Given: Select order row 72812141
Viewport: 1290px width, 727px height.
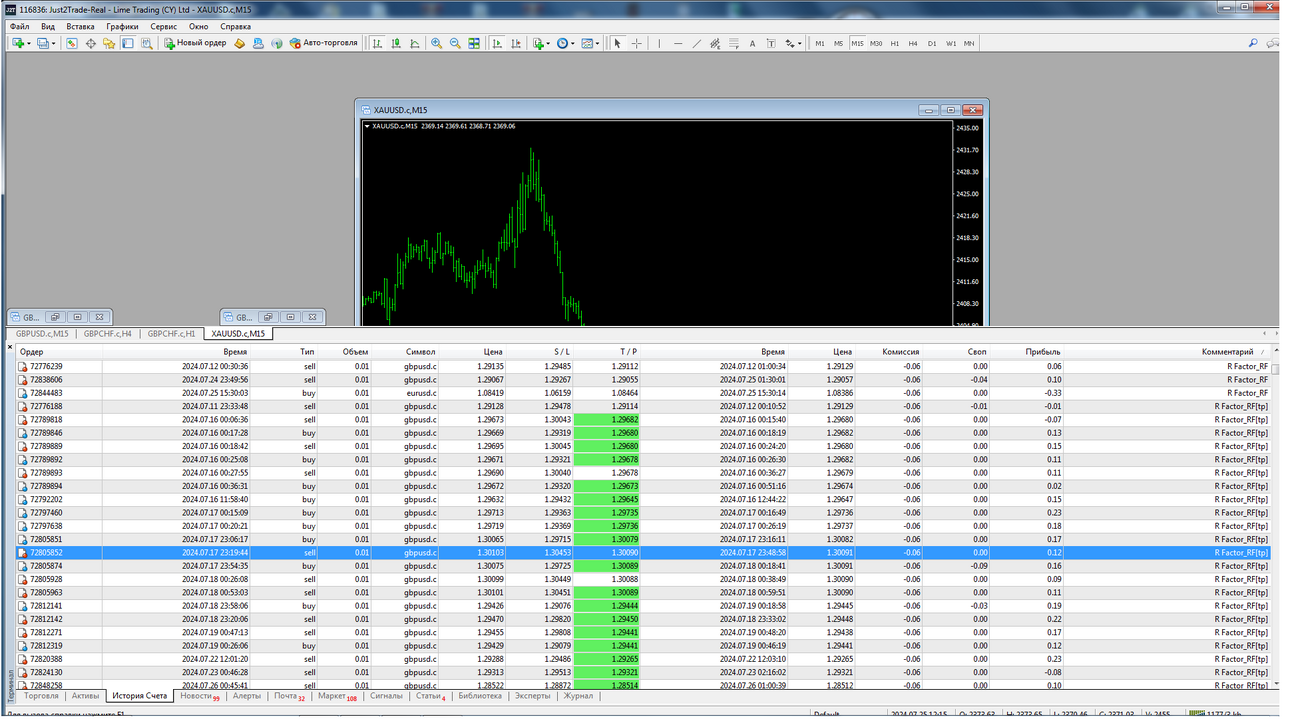Looking at the screenshot, I should coord(643,605).
